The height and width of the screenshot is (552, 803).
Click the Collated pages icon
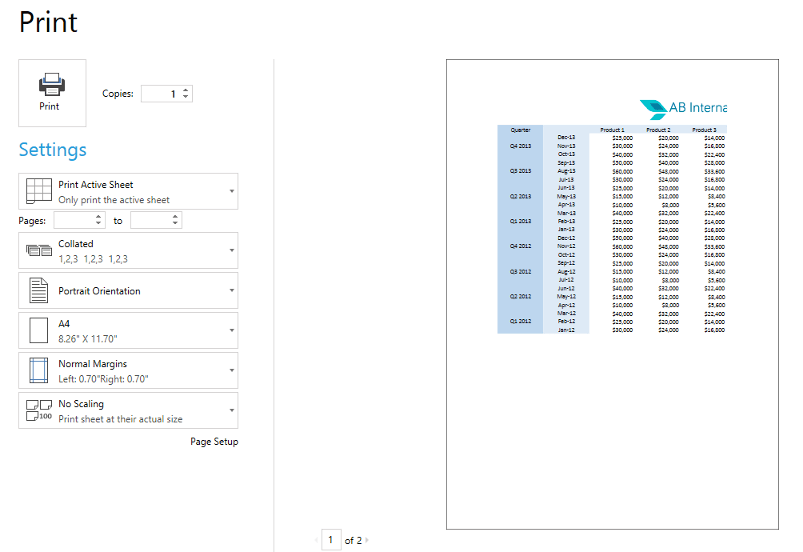pyautogui.click(x=39, y=250)
